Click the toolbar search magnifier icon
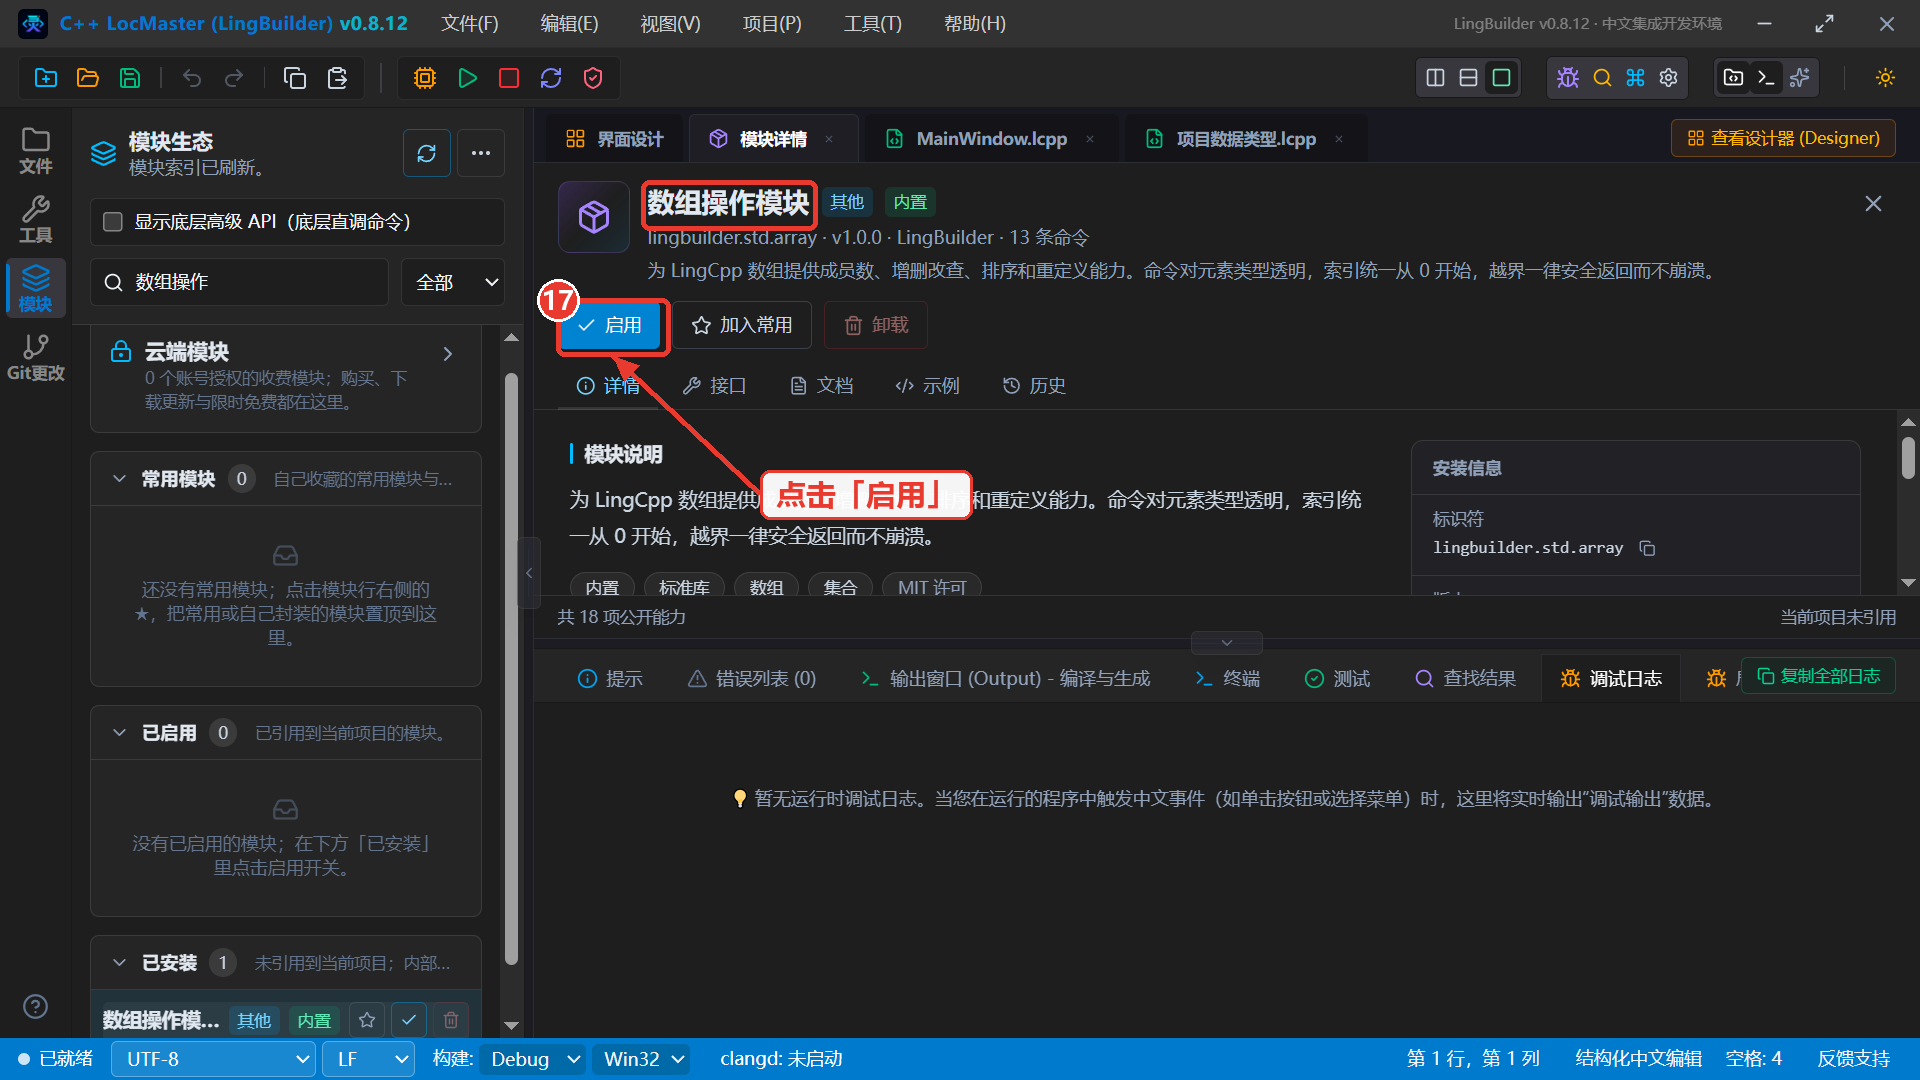Image resolution: width=1920 pixels, height=1080 pixels. 1602,78
